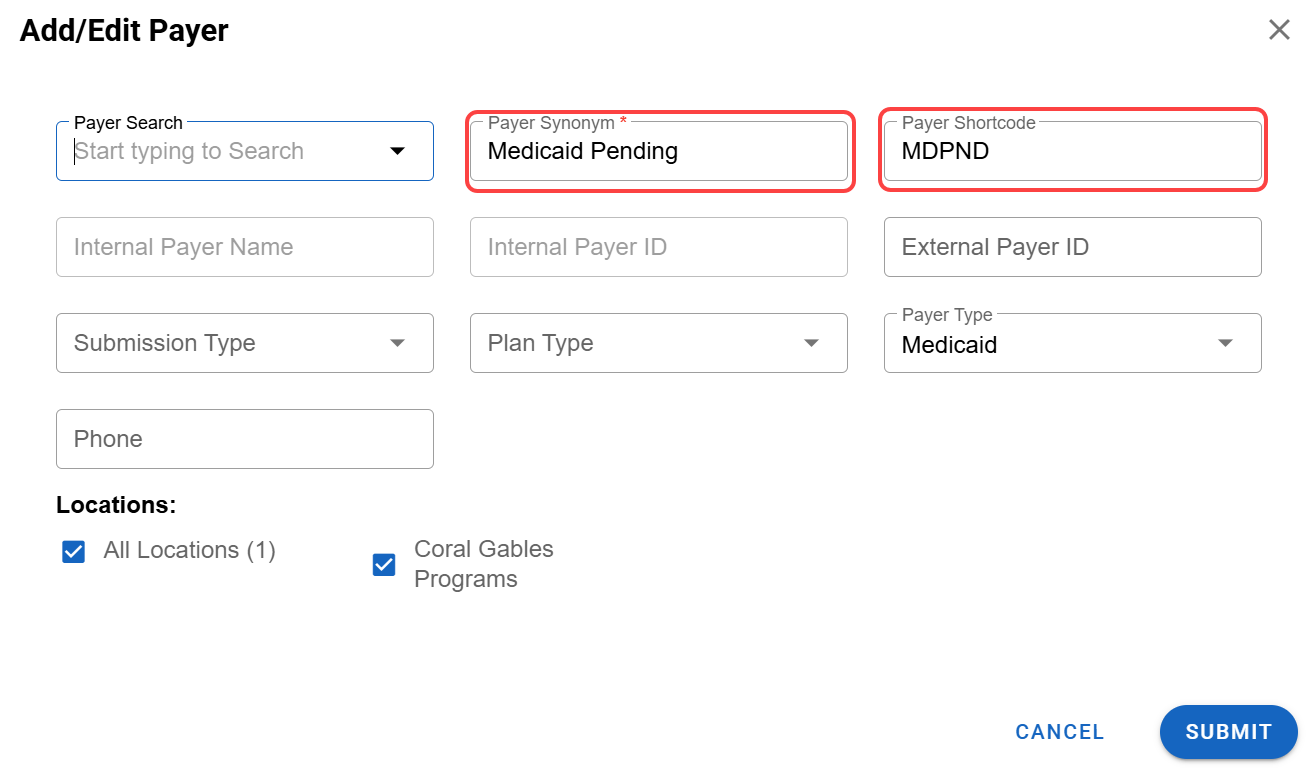The image size is (1311, 768).
Task: Uncheck the All Locations (1) checkbox
Action: point(74,551)
